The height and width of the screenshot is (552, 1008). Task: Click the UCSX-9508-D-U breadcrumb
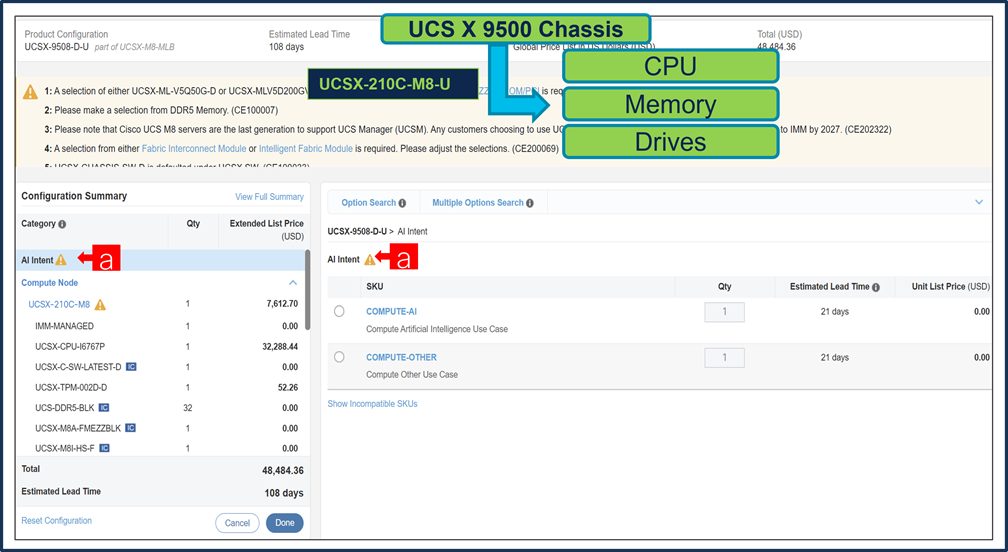357,231
